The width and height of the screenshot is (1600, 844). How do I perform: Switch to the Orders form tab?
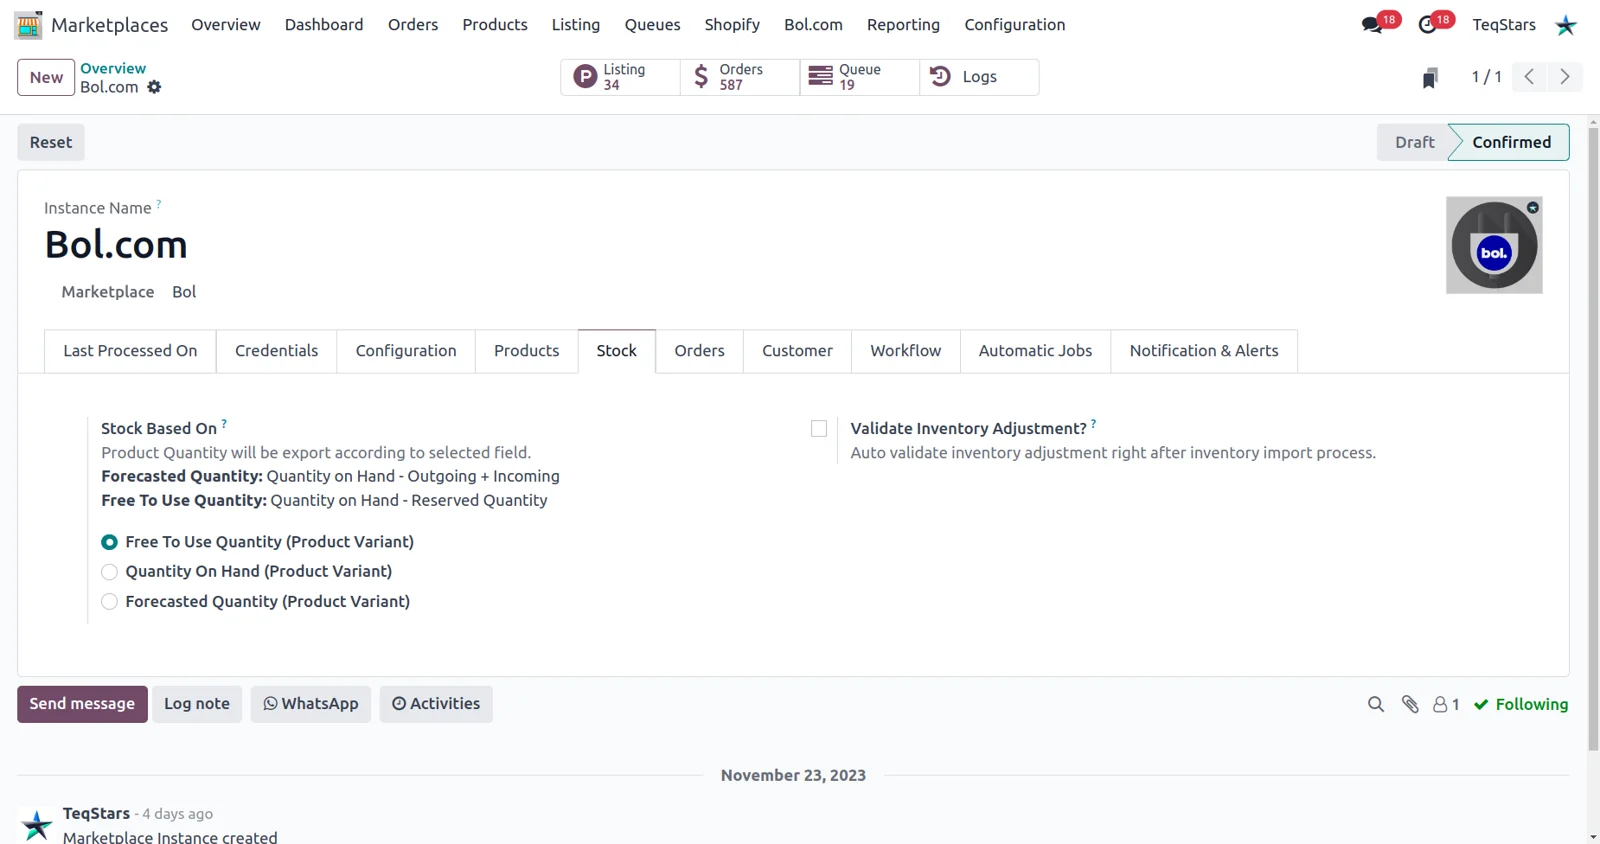point(699,351)
